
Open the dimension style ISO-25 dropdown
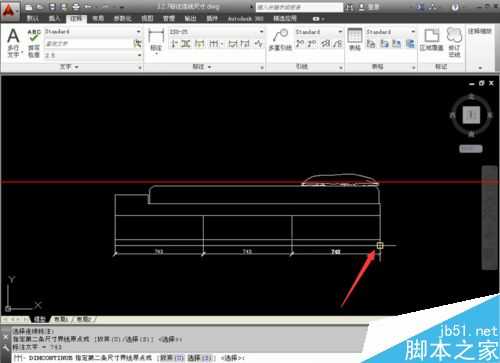[x=216, y=32]
